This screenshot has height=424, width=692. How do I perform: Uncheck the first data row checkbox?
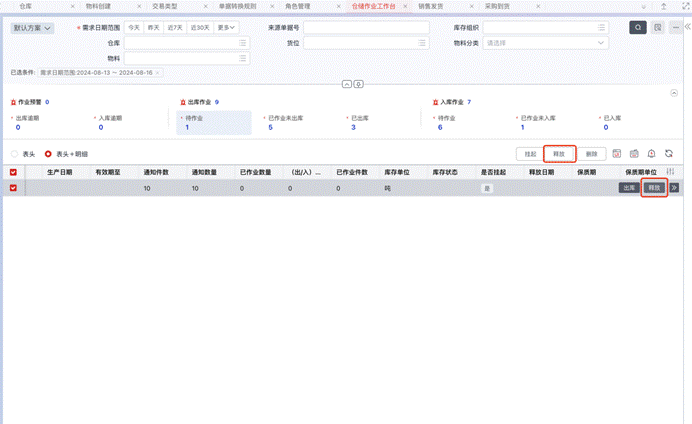click(13, 187)
